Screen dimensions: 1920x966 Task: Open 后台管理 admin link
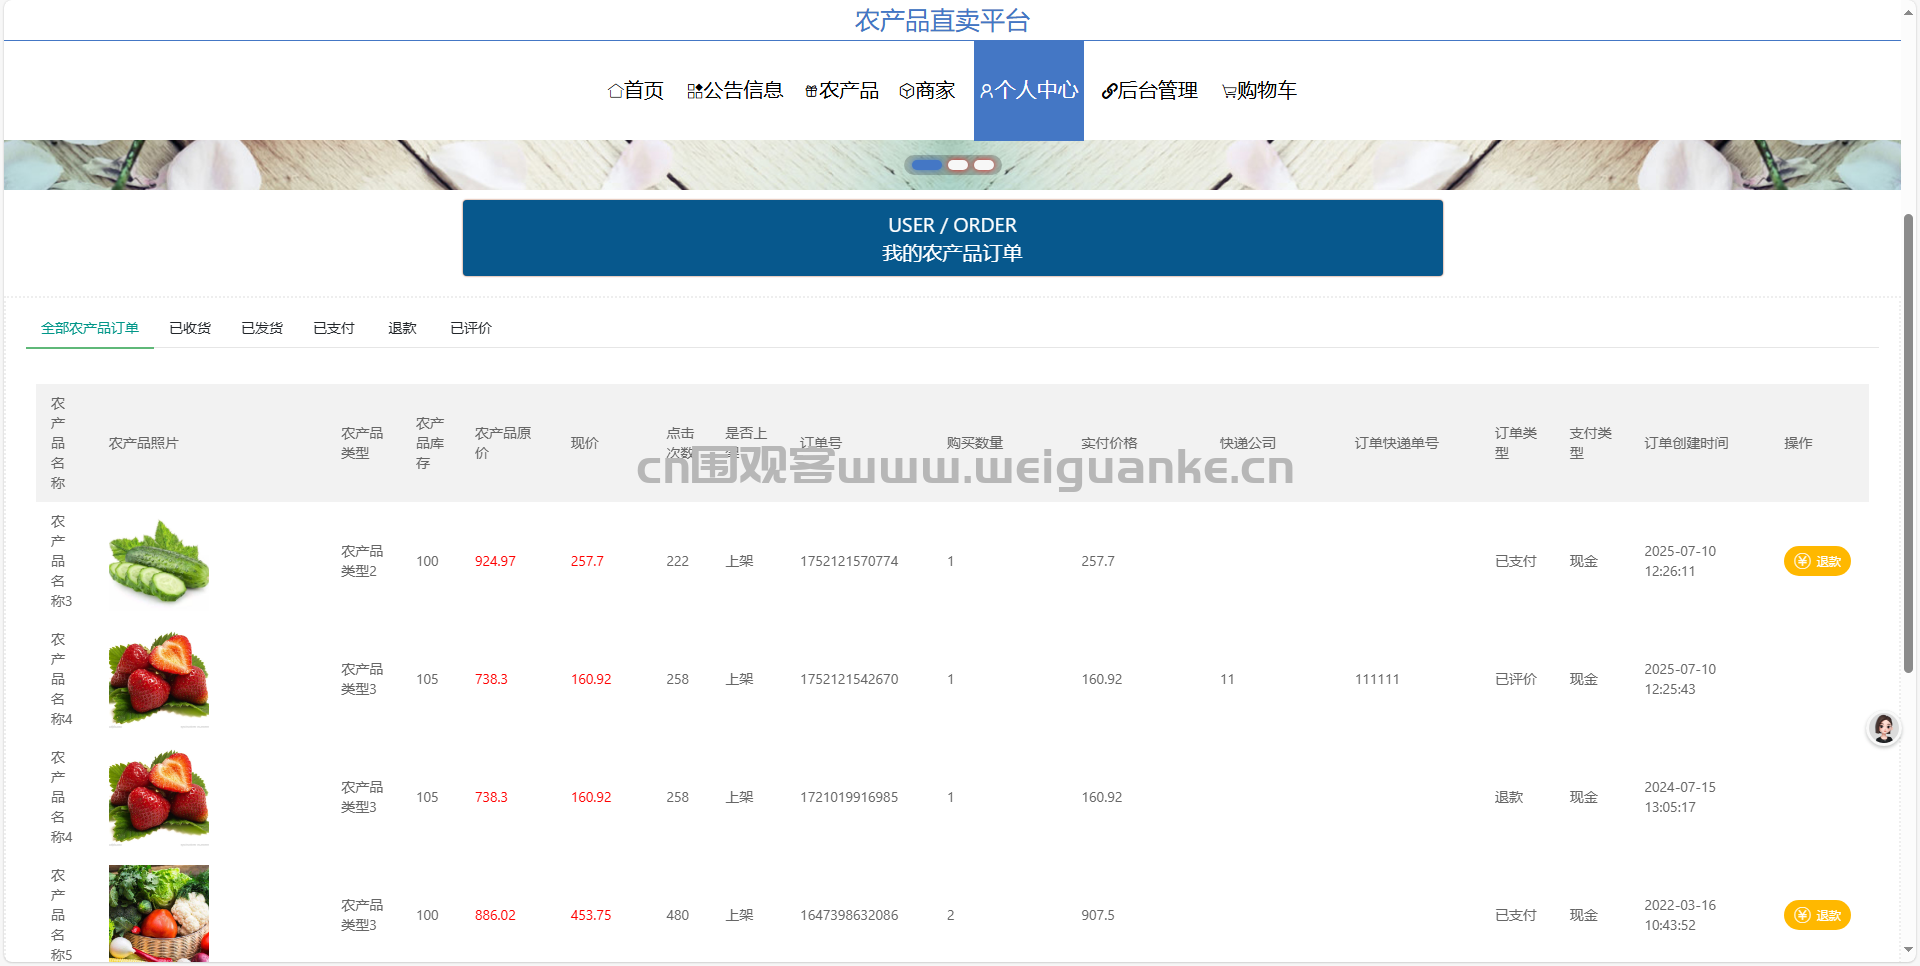[1149, 90]
